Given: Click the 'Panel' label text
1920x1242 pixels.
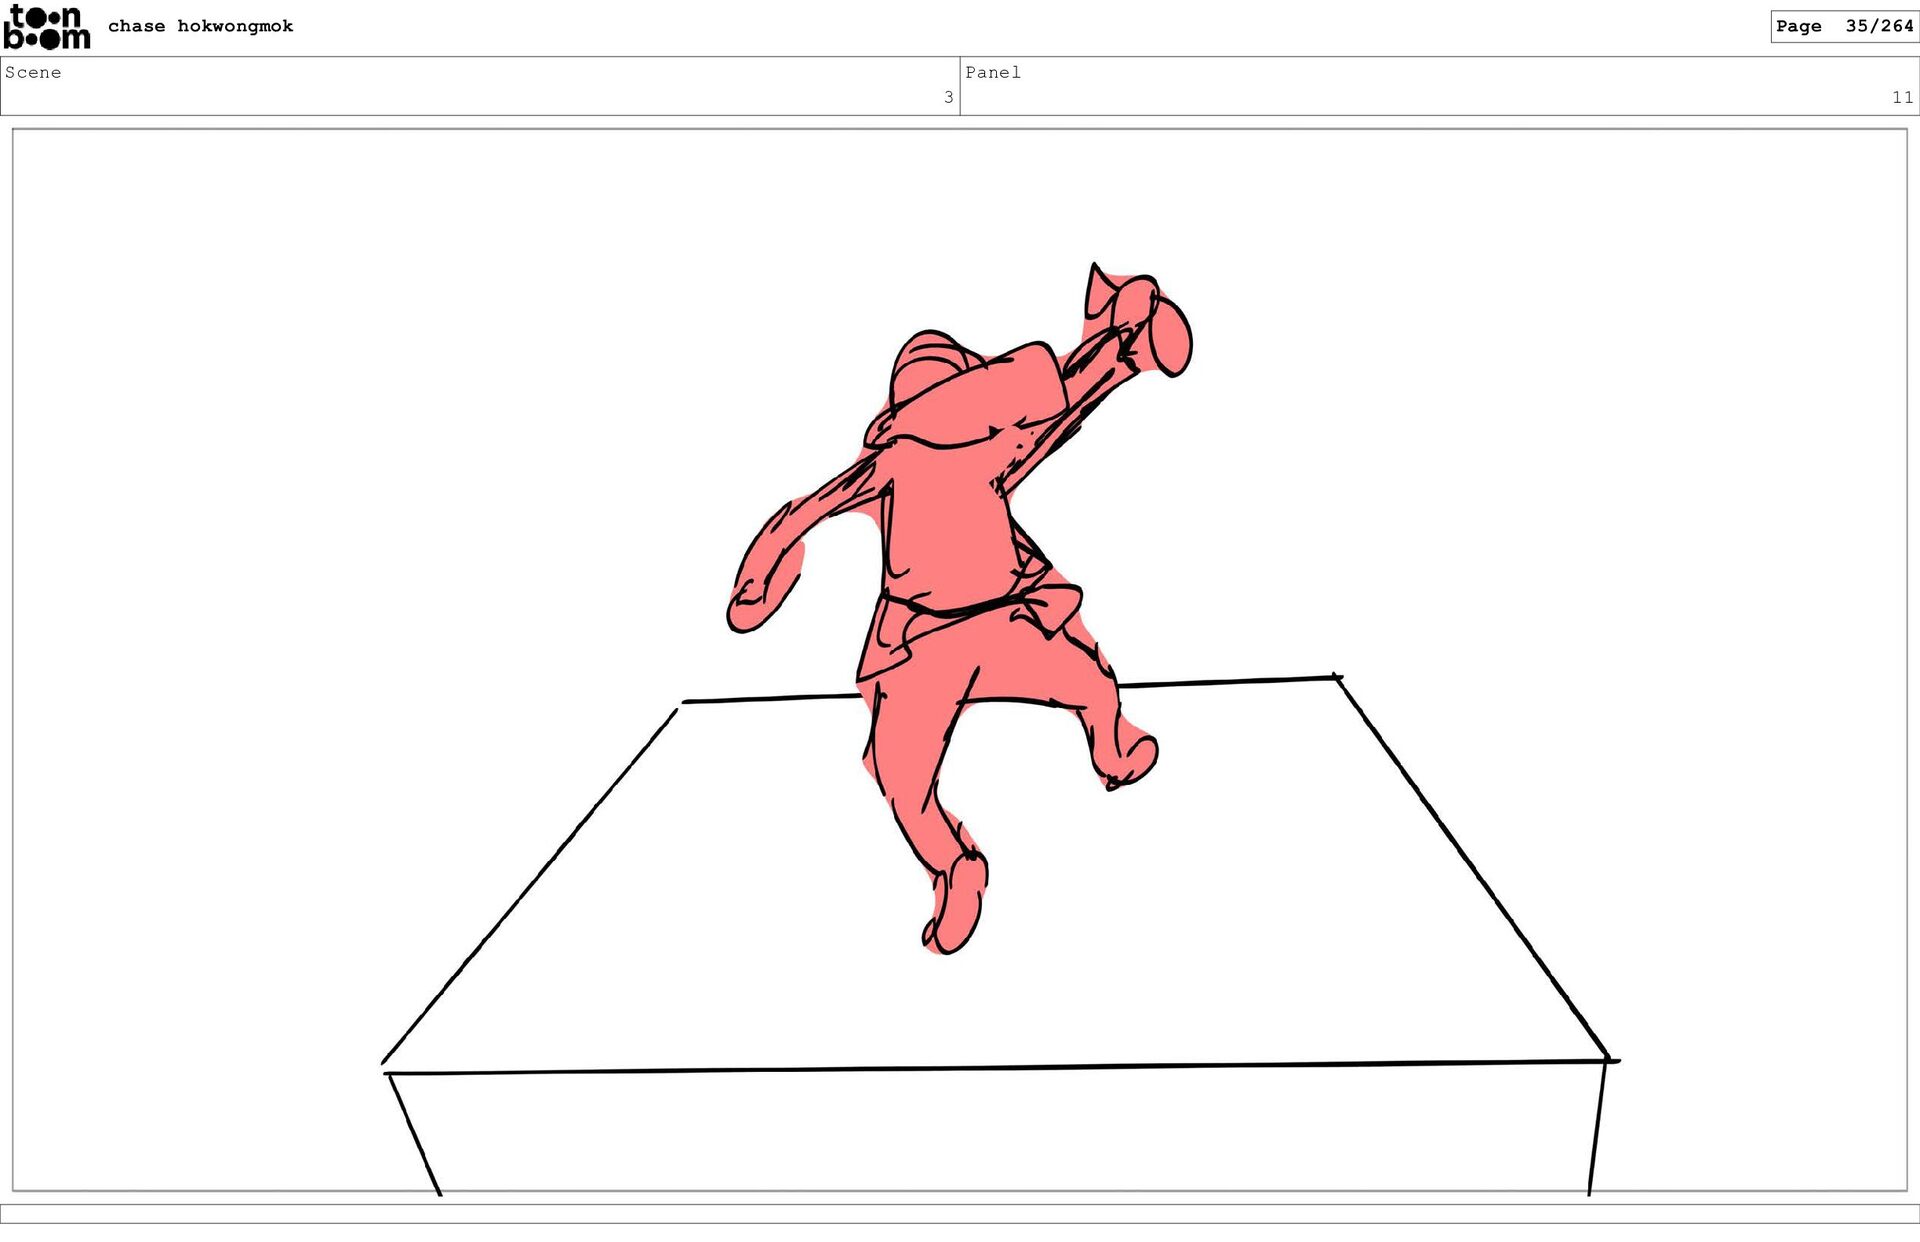Looking at the screenshot, I should coord(992,72).
